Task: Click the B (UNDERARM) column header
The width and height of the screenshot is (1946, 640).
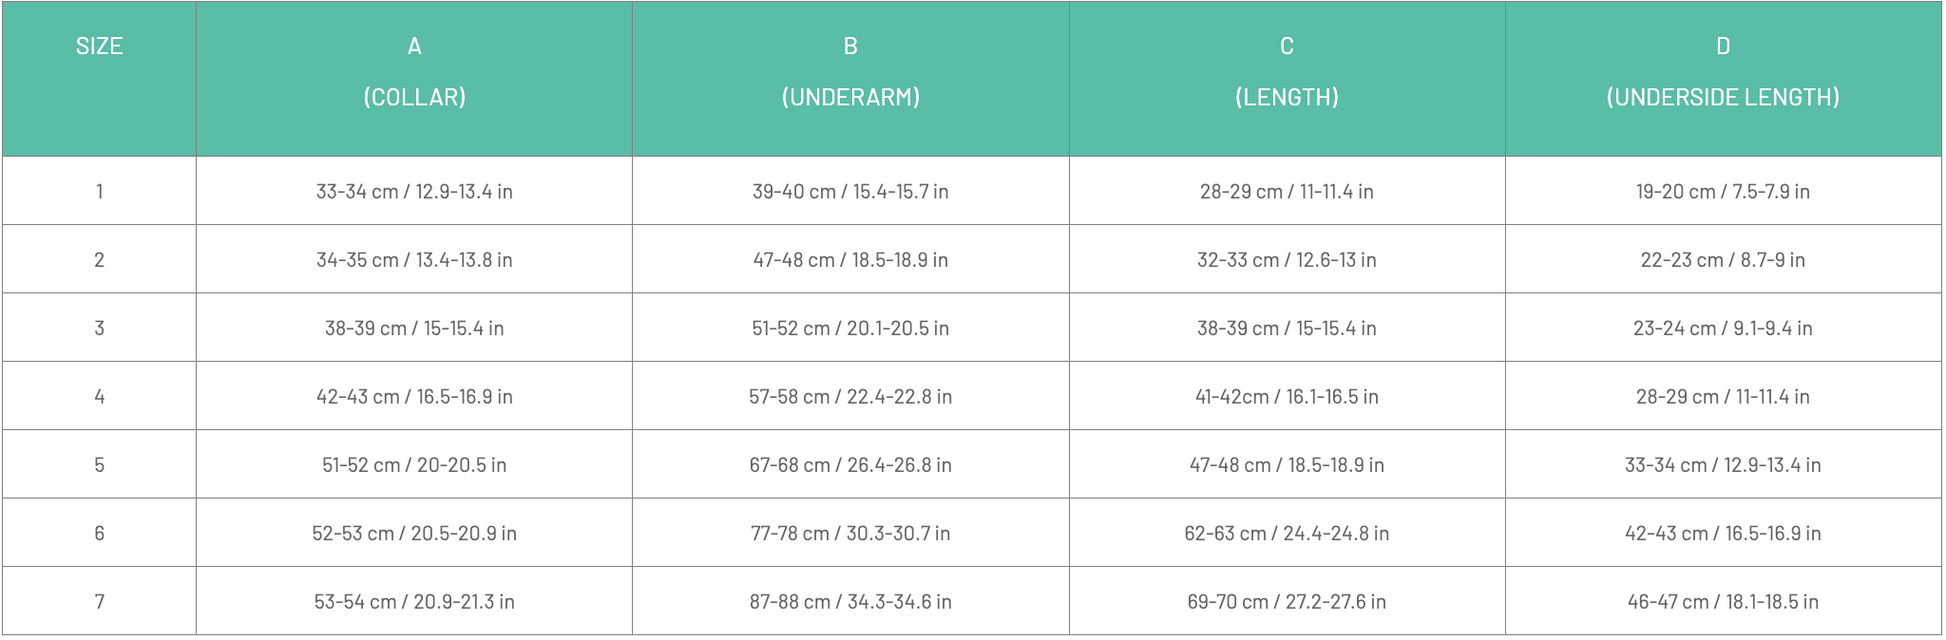Action: (x=850, y=72)
